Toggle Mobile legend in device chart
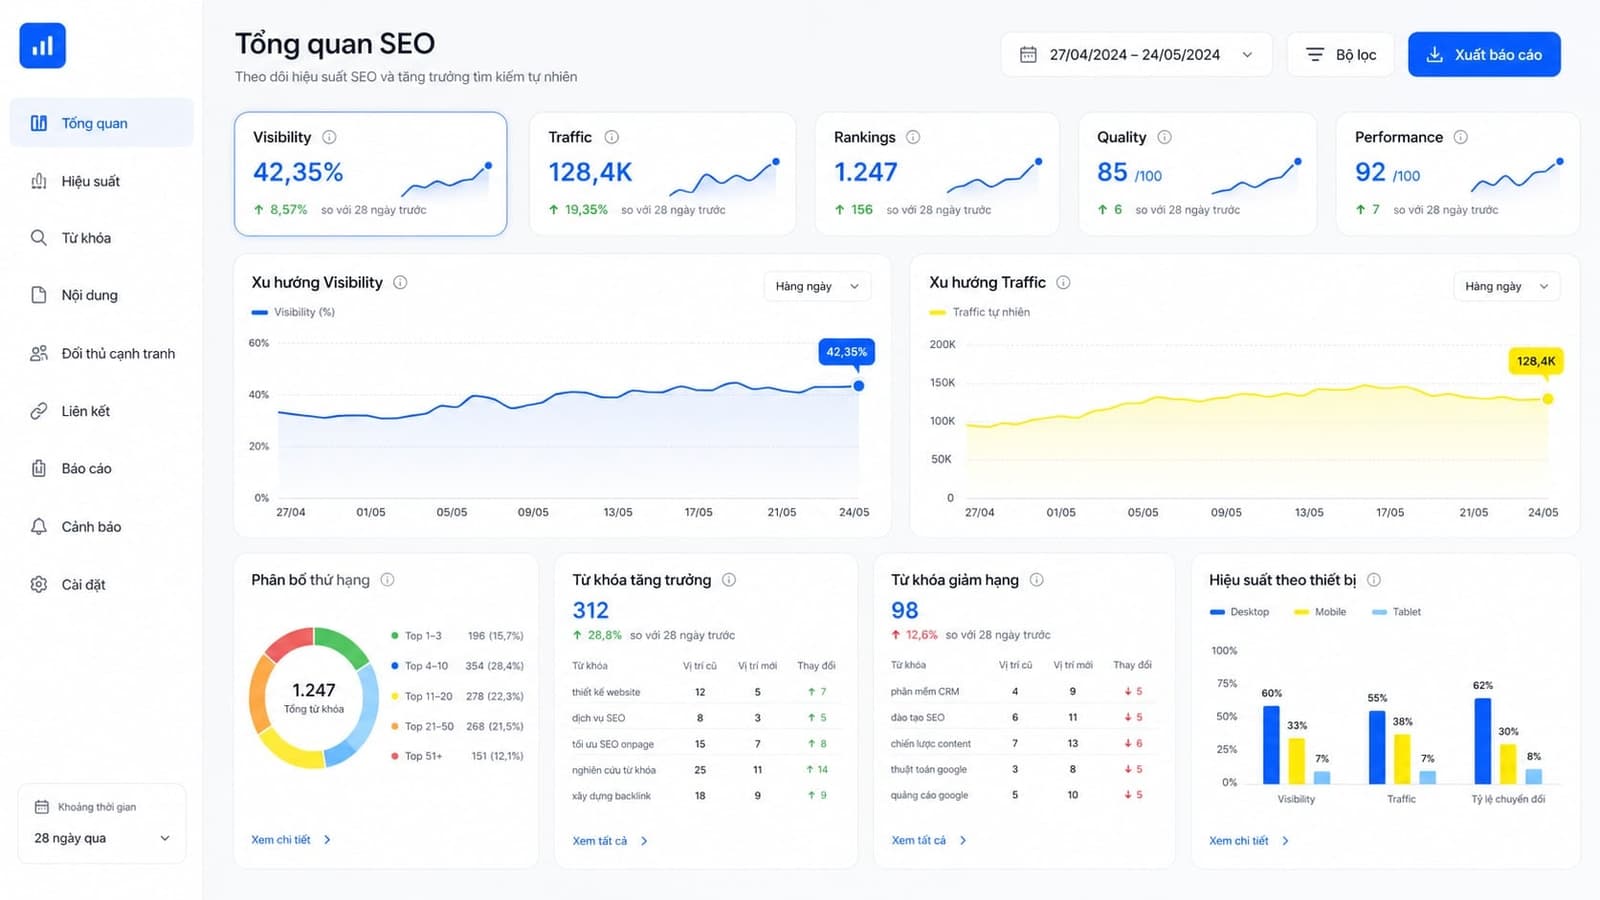The height and width of the screenshot is (900, 1600). (1320, 612)
